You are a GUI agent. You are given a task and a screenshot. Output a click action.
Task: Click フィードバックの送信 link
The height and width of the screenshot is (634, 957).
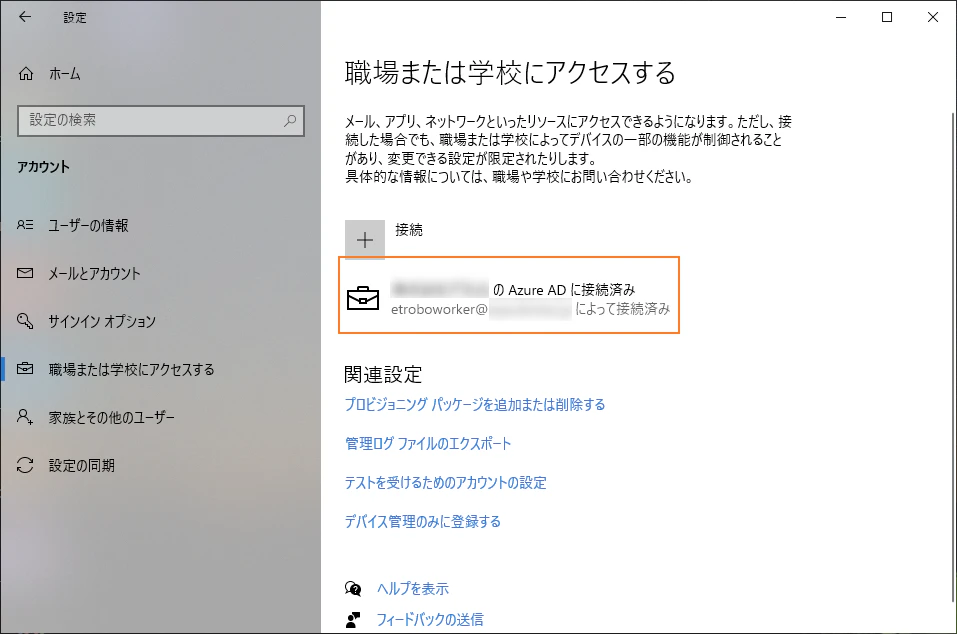coord(430,620)
